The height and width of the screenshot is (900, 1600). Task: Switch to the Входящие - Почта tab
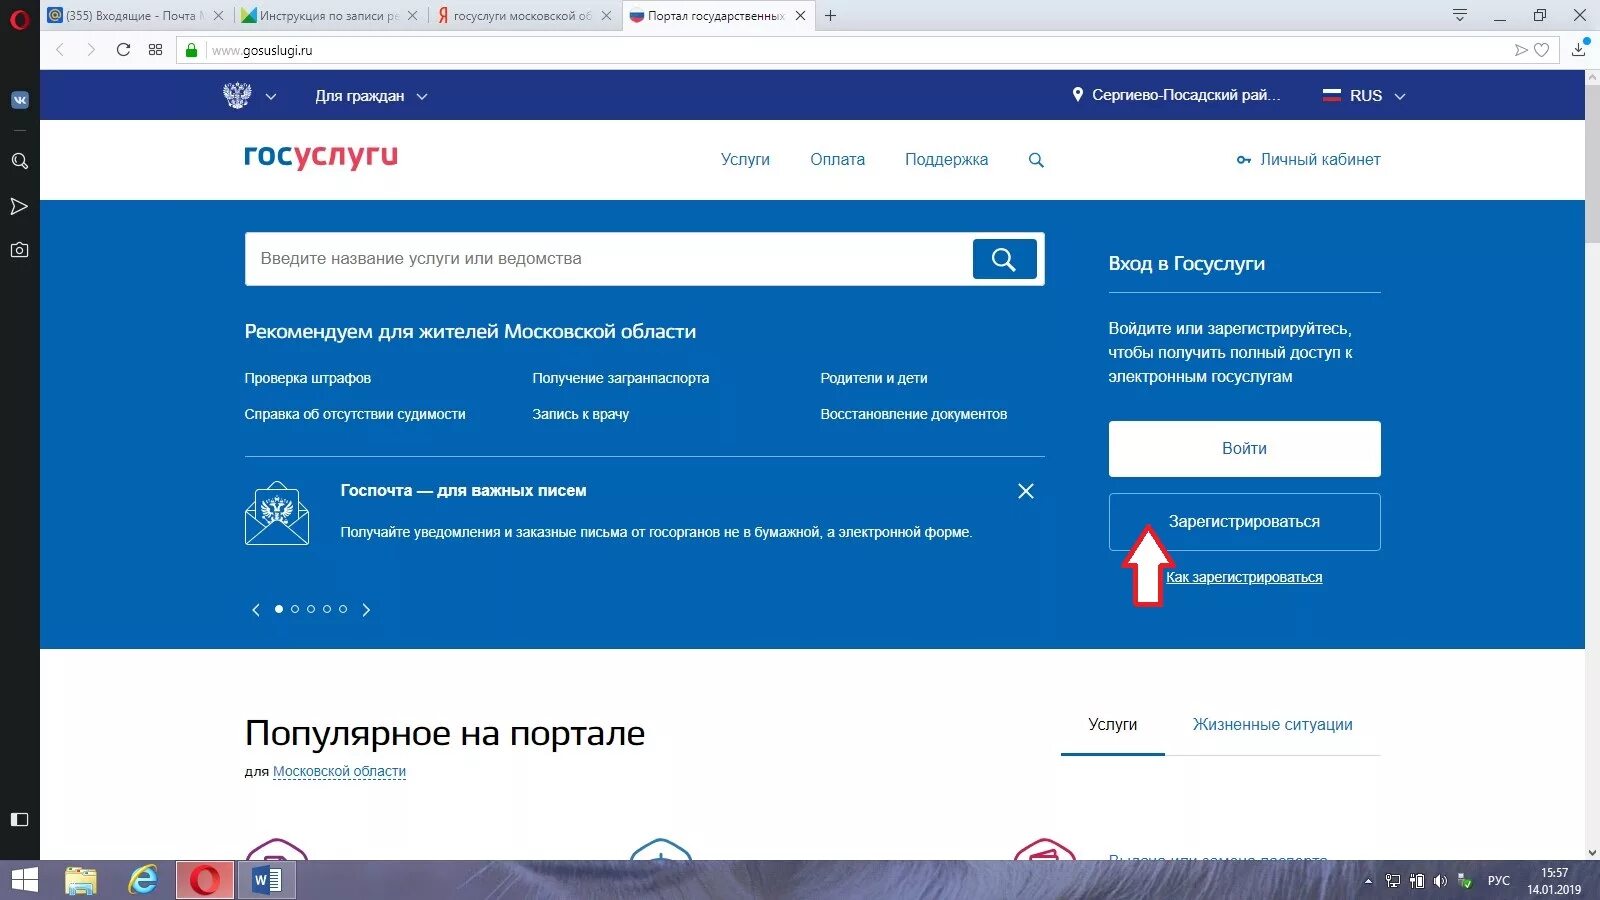click(135, 16)
